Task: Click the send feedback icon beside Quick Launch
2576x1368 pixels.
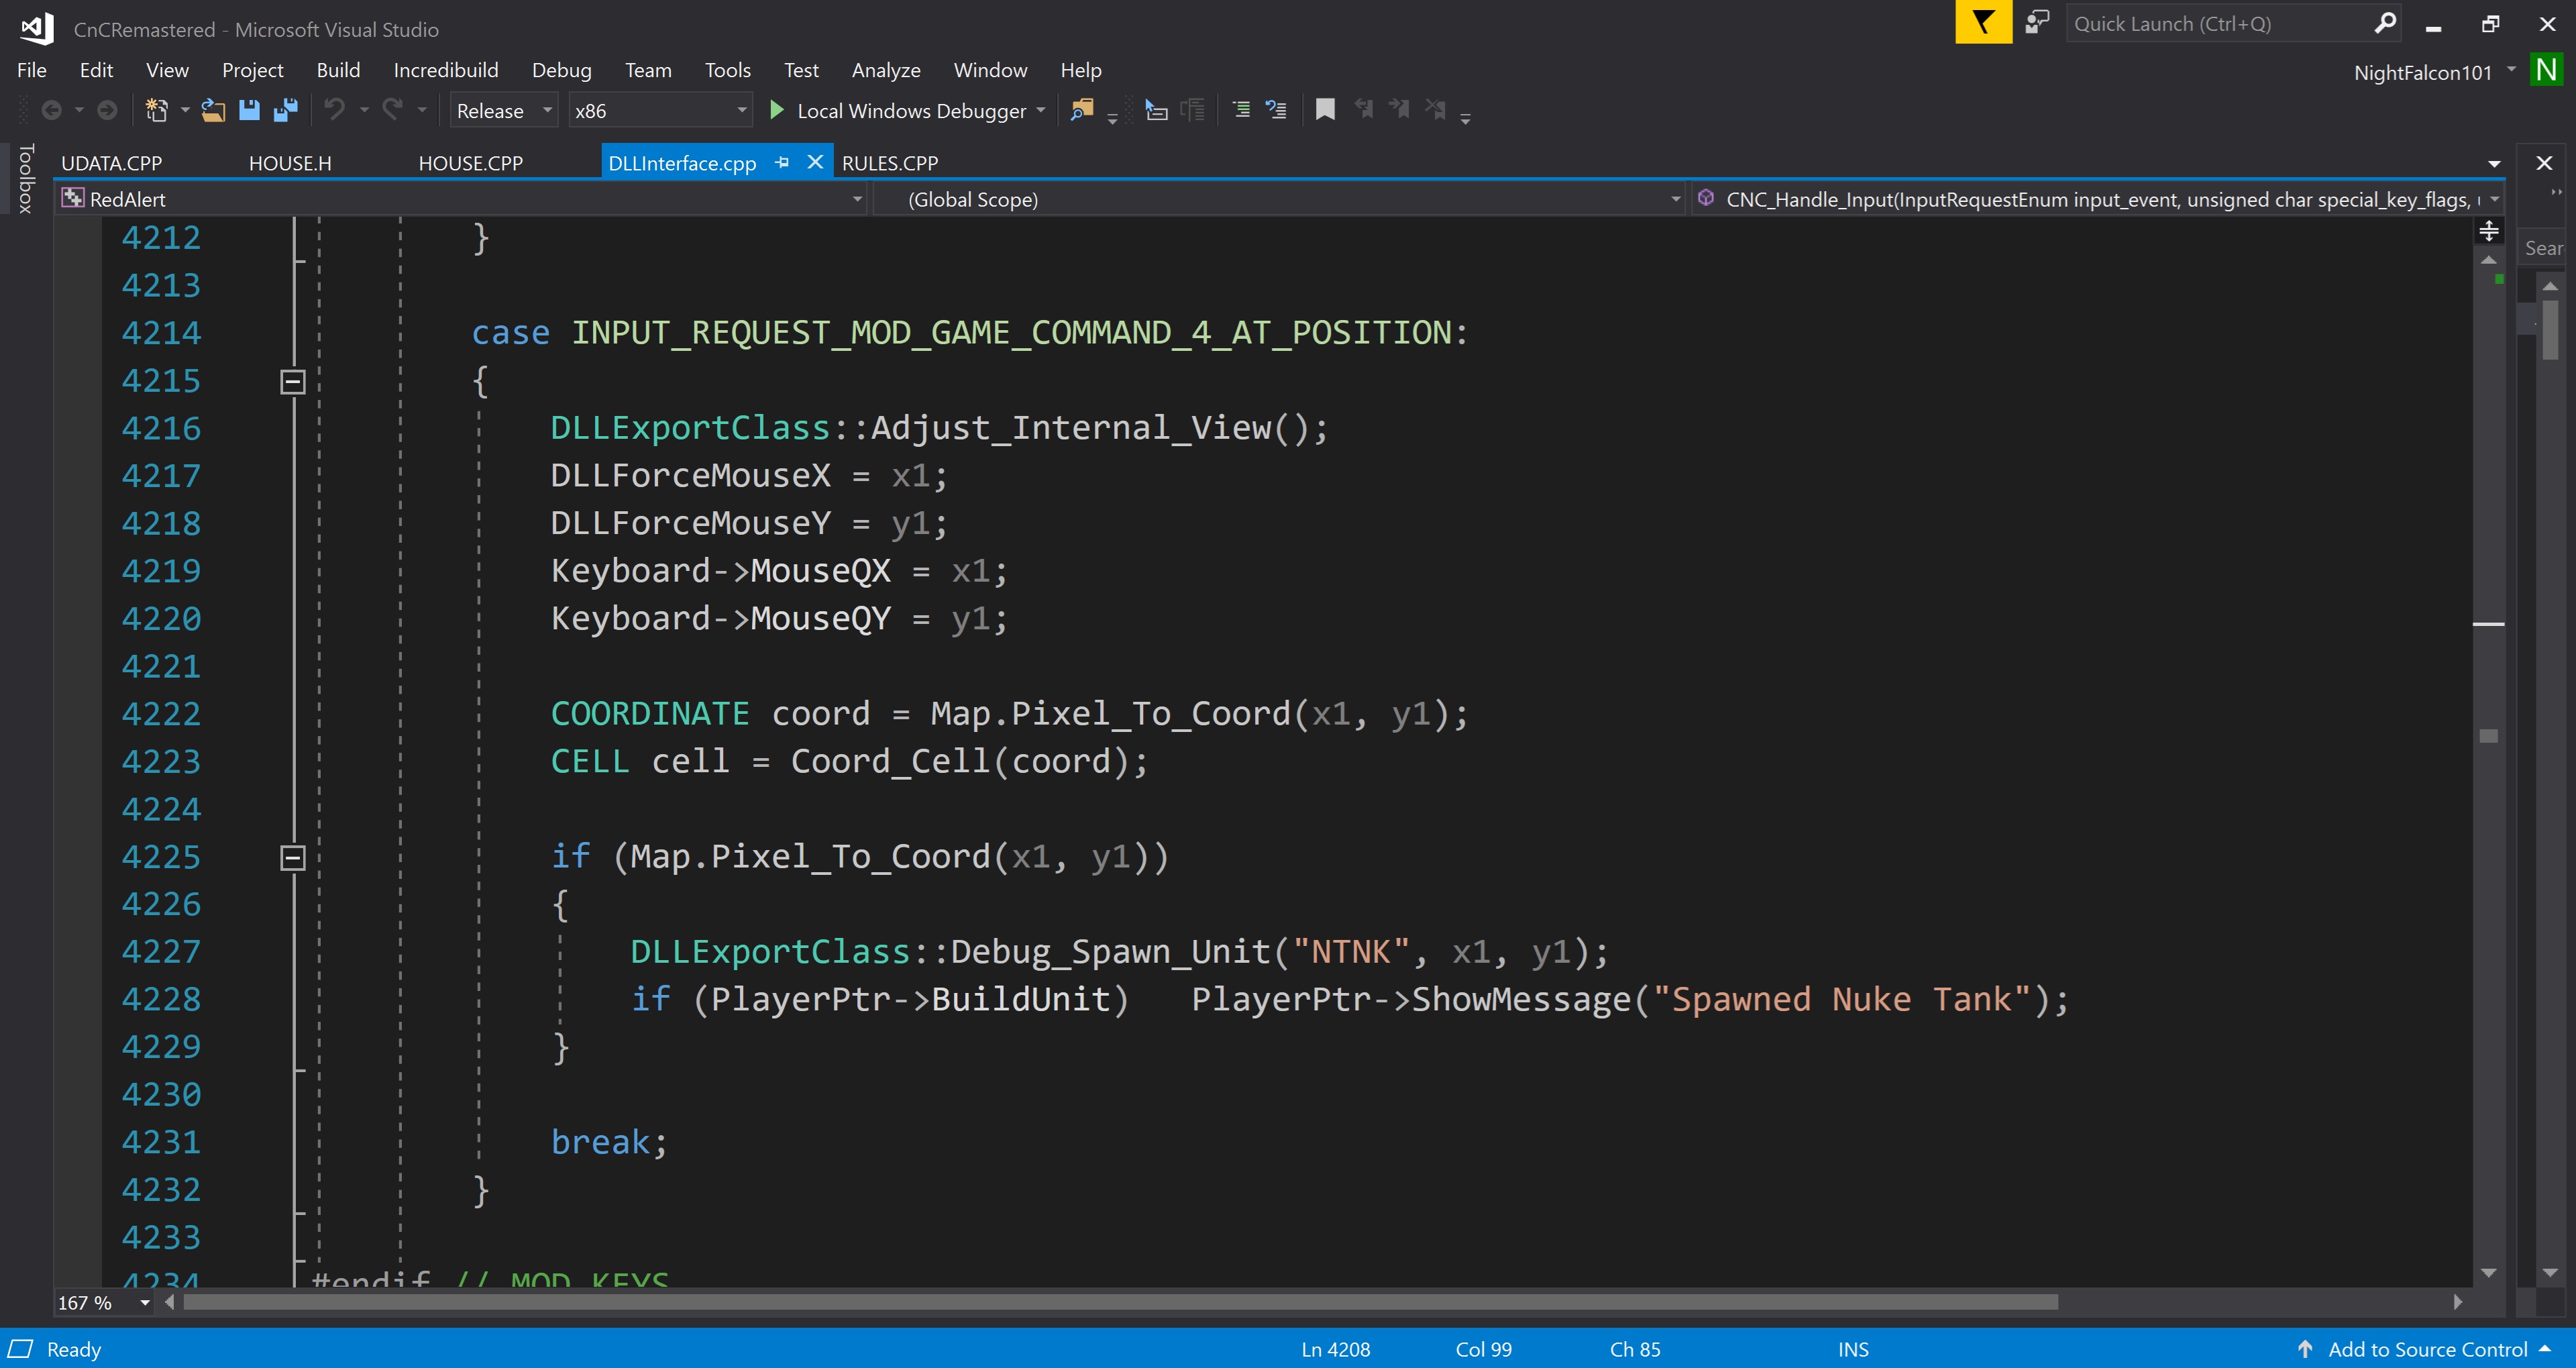Action: [2037, 22]
